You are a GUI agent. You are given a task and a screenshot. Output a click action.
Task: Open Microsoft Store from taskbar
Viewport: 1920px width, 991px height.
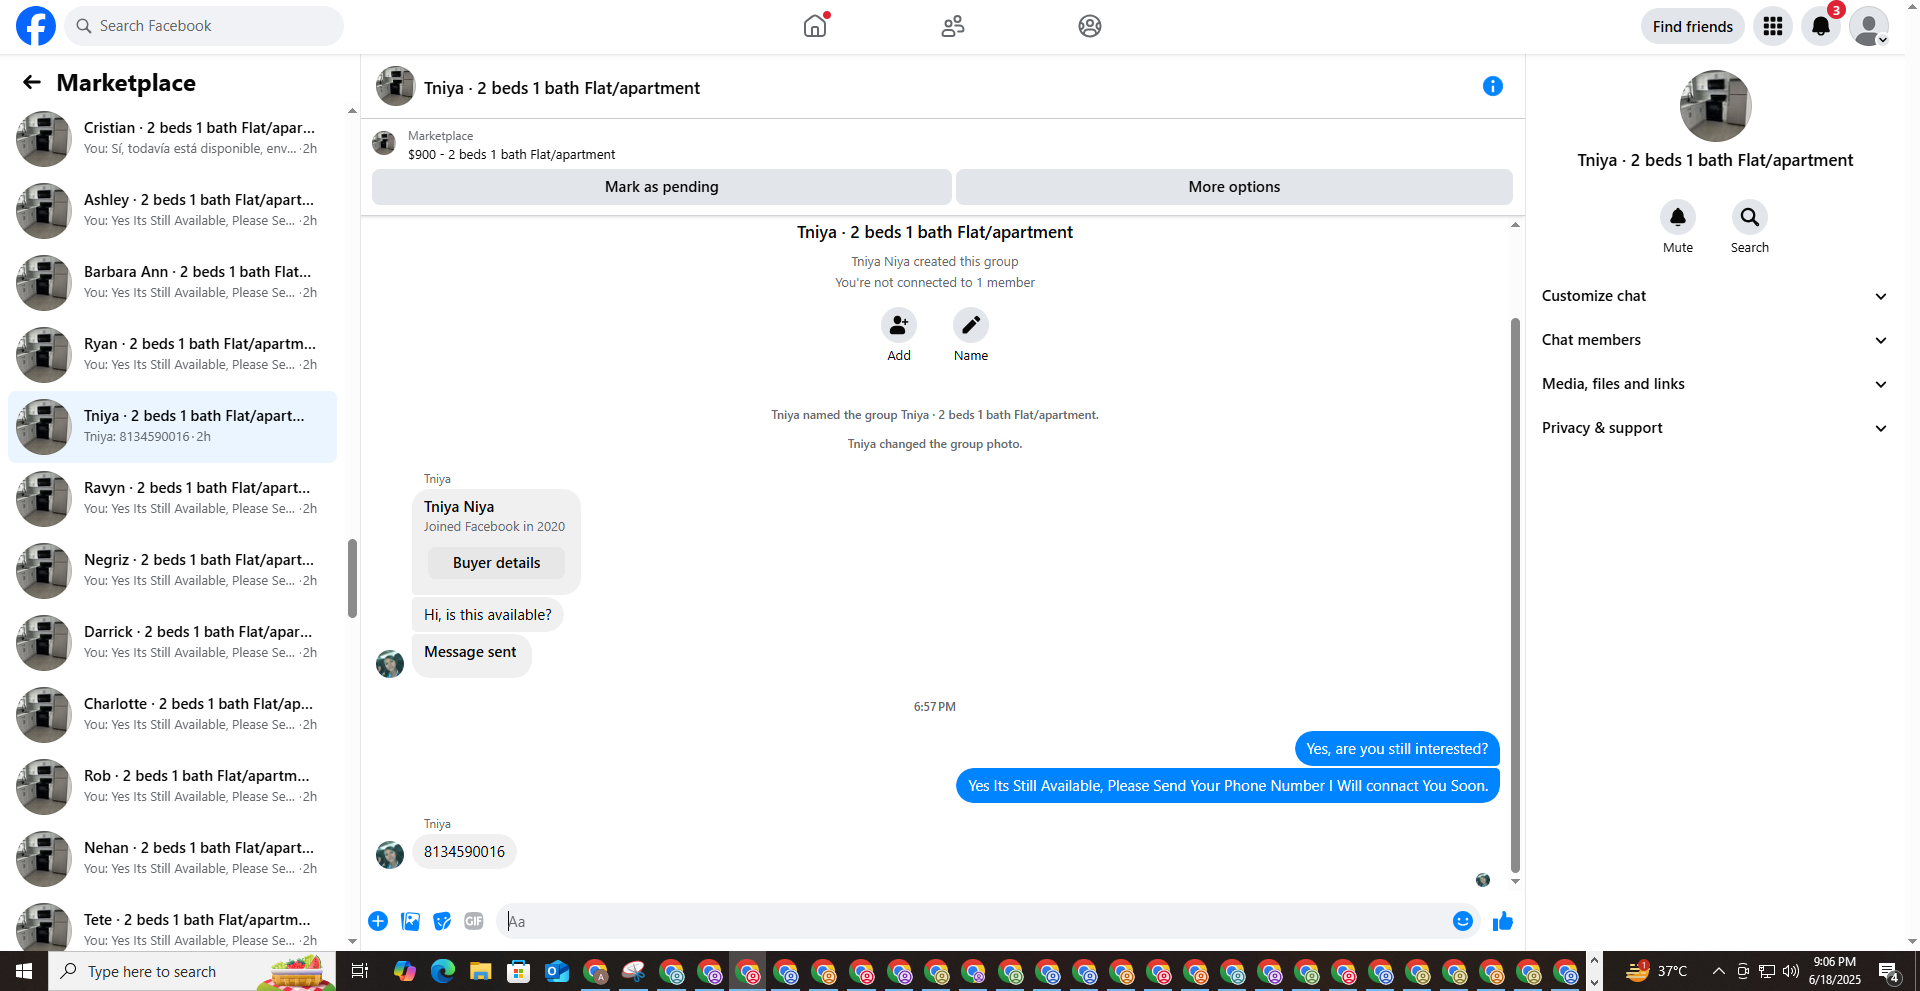[x=518, y=971]
